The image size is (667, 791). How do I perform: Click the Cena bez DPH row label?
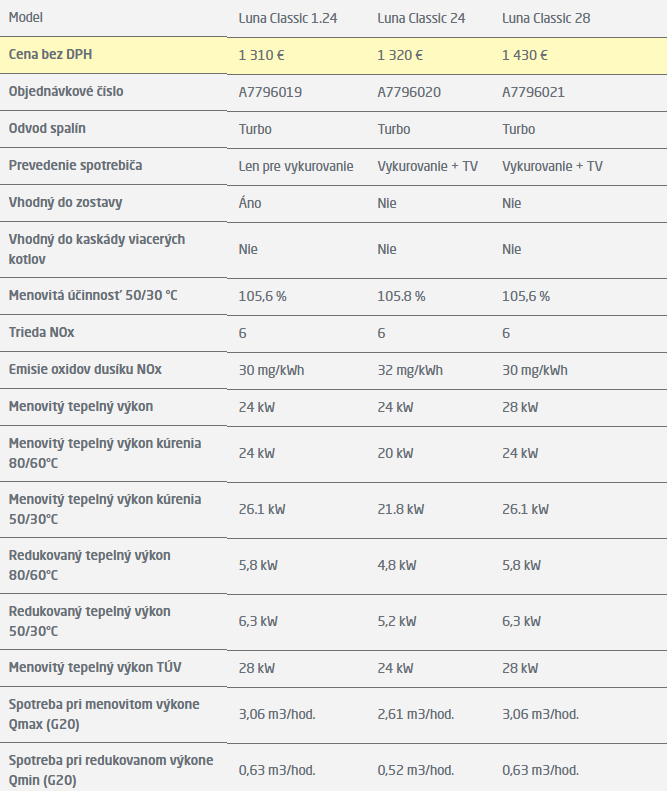(56, 55)
